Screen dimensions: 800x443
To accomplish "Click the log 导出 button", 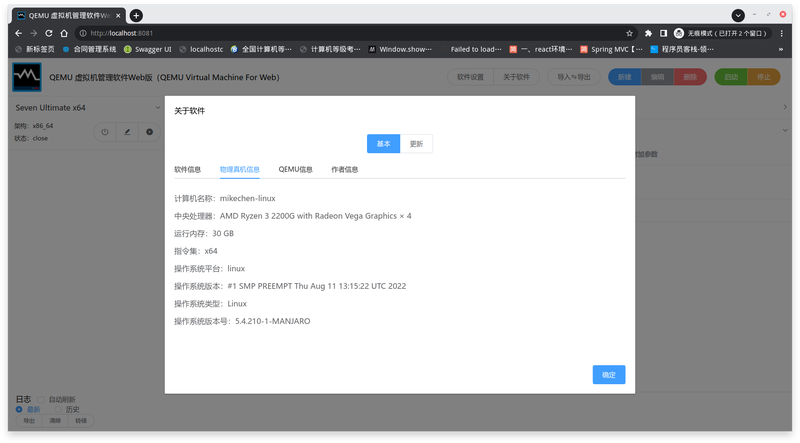I will pyautogui.click(x=29, y=421).
